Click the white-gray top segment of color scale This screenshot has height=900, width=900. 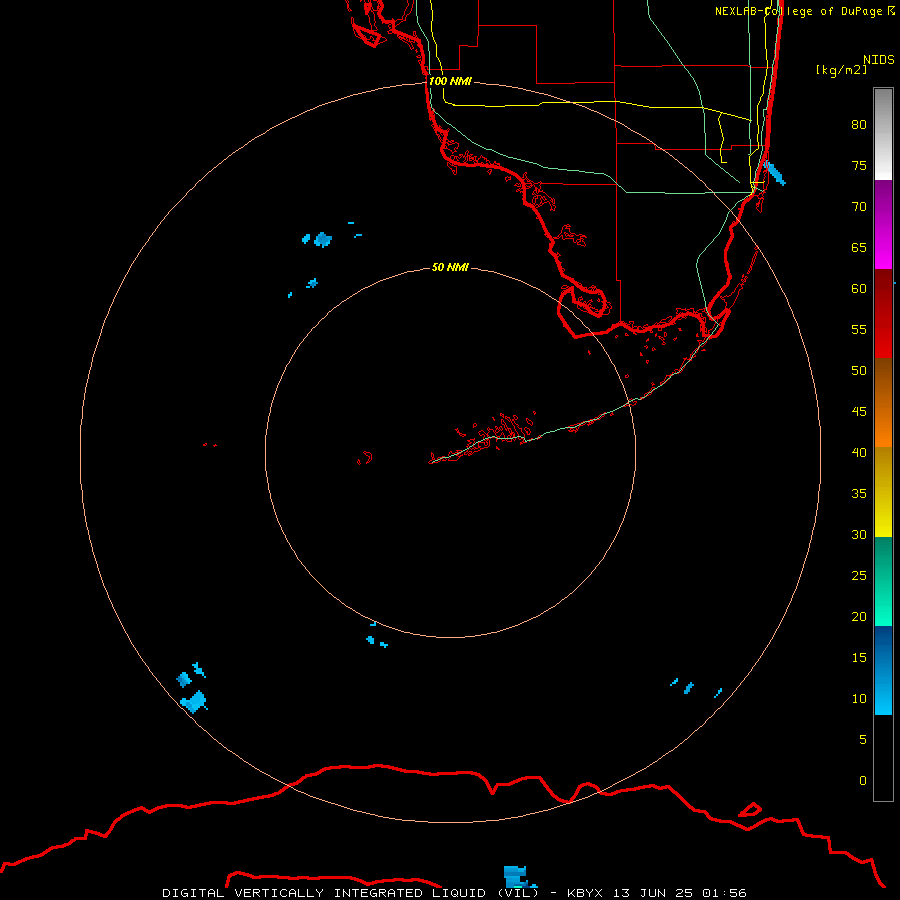coord(883,134)
